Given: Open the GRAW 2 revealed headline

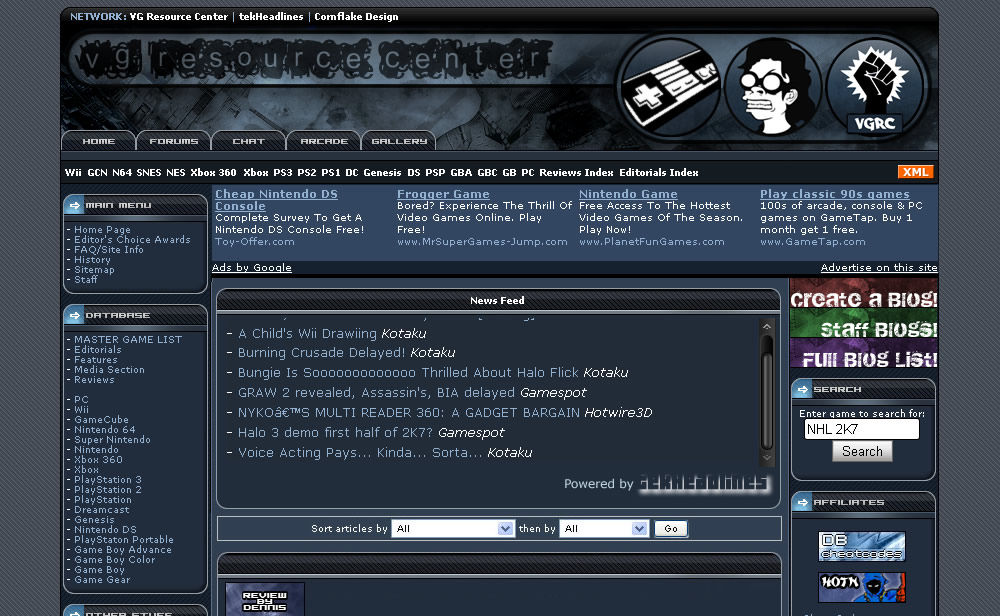Looking at the screenshot, I should [x=376, y=393].
